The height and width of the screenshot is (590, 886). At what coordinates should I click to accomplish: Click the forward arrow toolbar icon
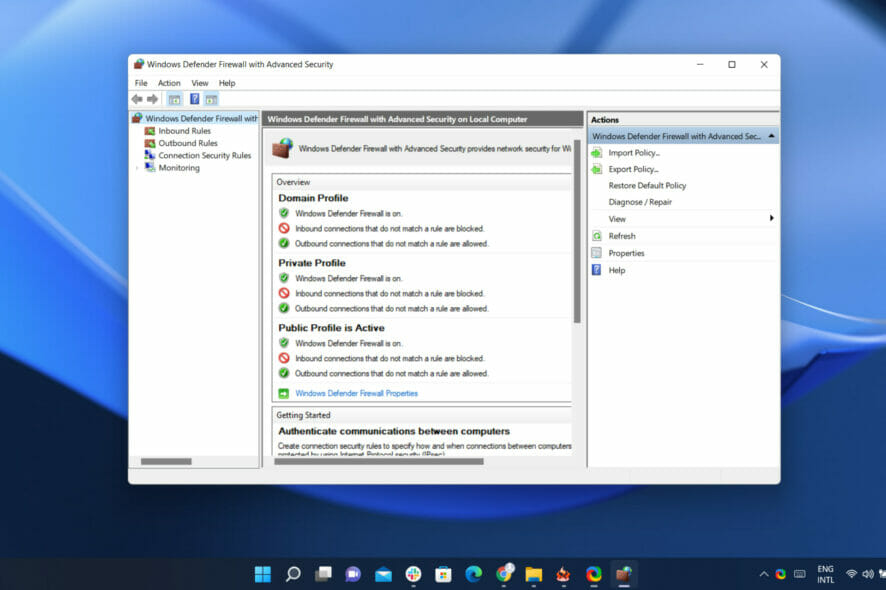click(x=152, y=99)
